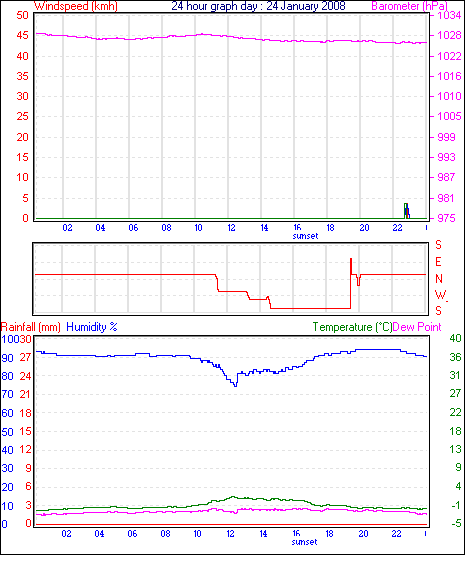Click the rainfall axis value 24
Viewport: 466px width, 563px height.
[x=25, y=376]
